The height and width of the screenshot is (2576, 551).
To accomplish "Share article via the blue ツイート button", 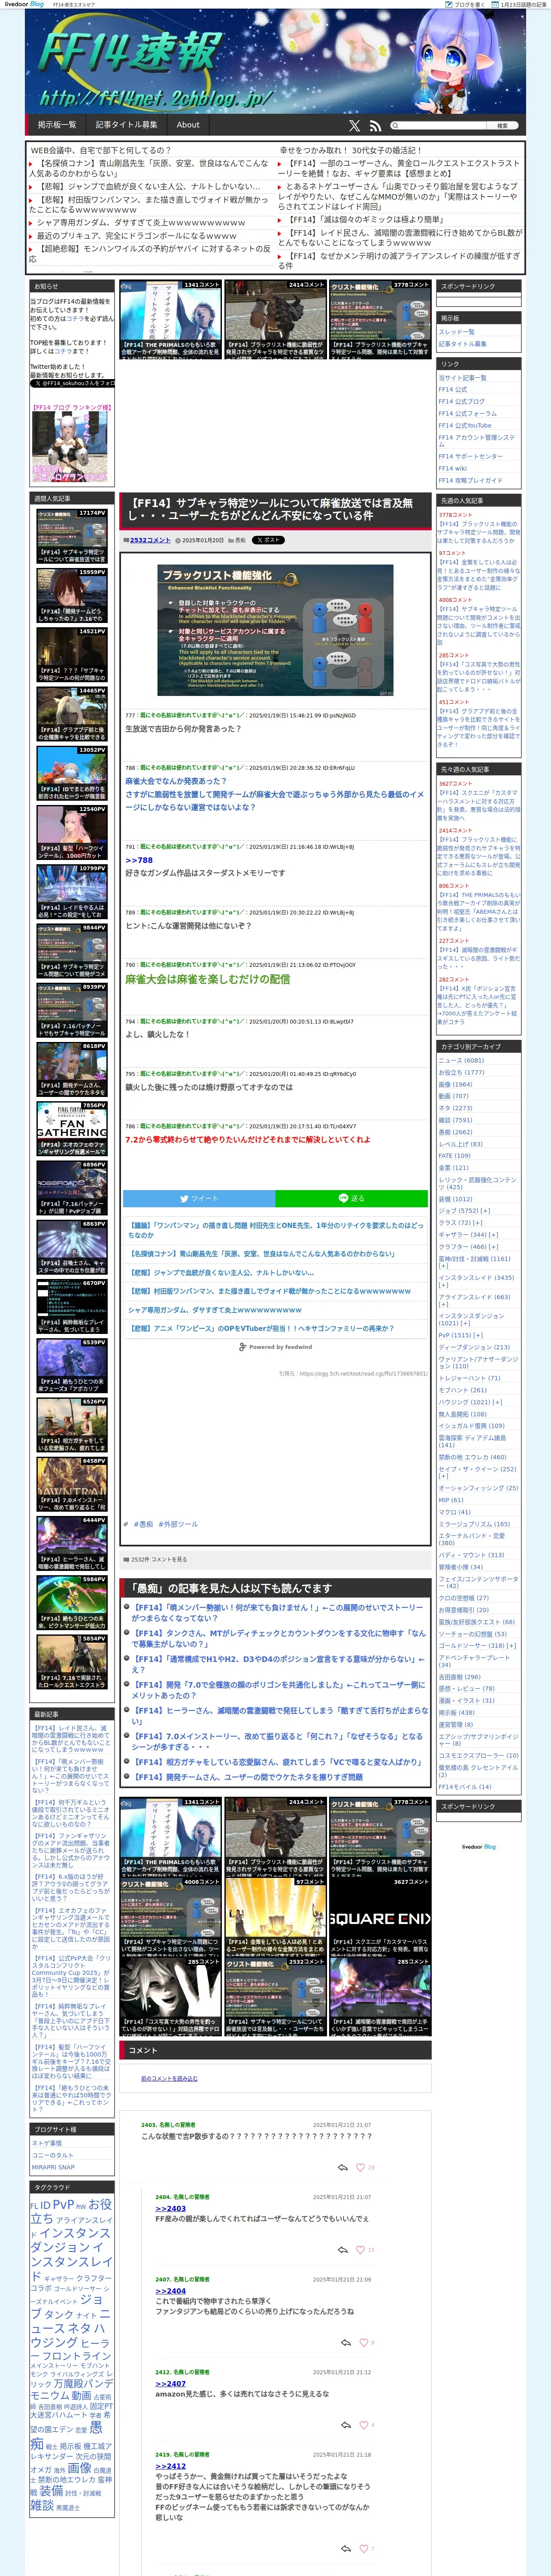I will pyautogui.click(x=199, y=1198).
